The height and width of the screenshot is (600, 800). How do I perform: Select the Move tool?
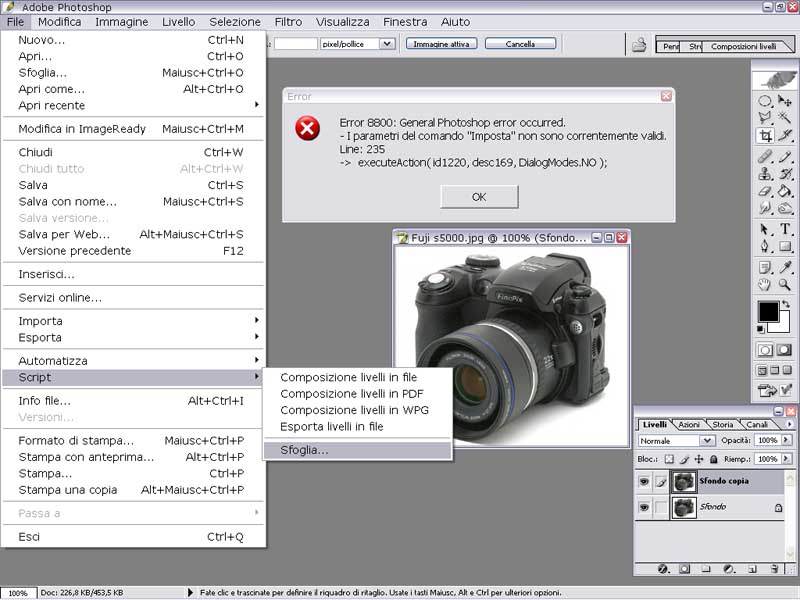785,101
